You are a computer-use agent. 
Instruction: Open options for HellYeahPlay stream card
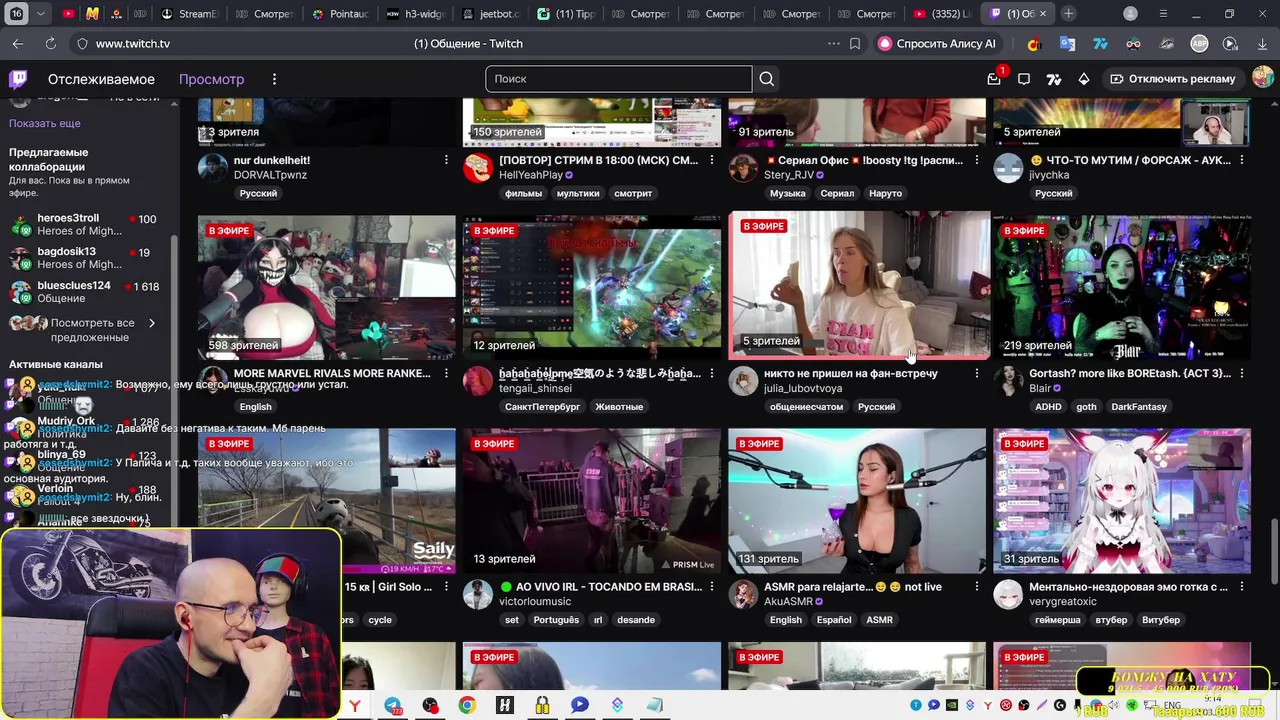712,160
